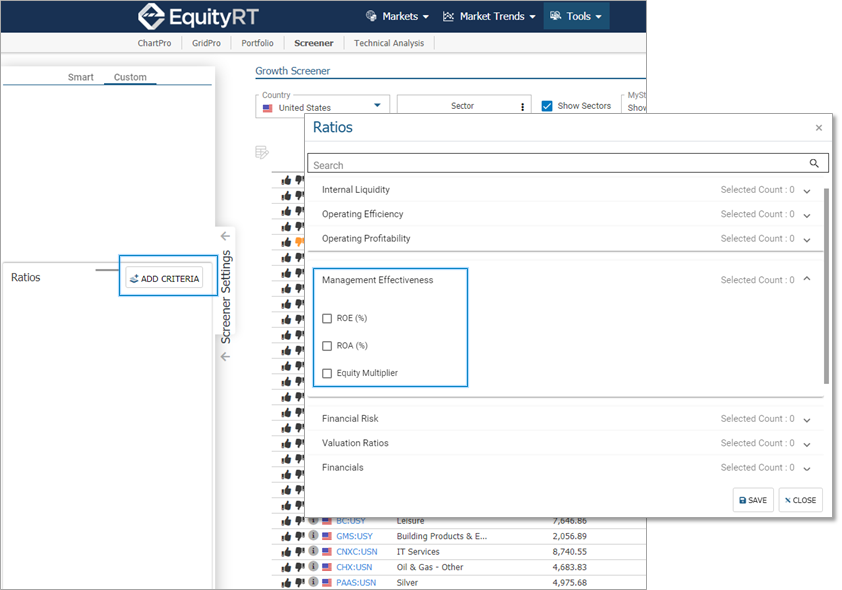Click thumbs down on CHX:USN row
This screenshot has width=842, height=590.
[x=300, y=567]
